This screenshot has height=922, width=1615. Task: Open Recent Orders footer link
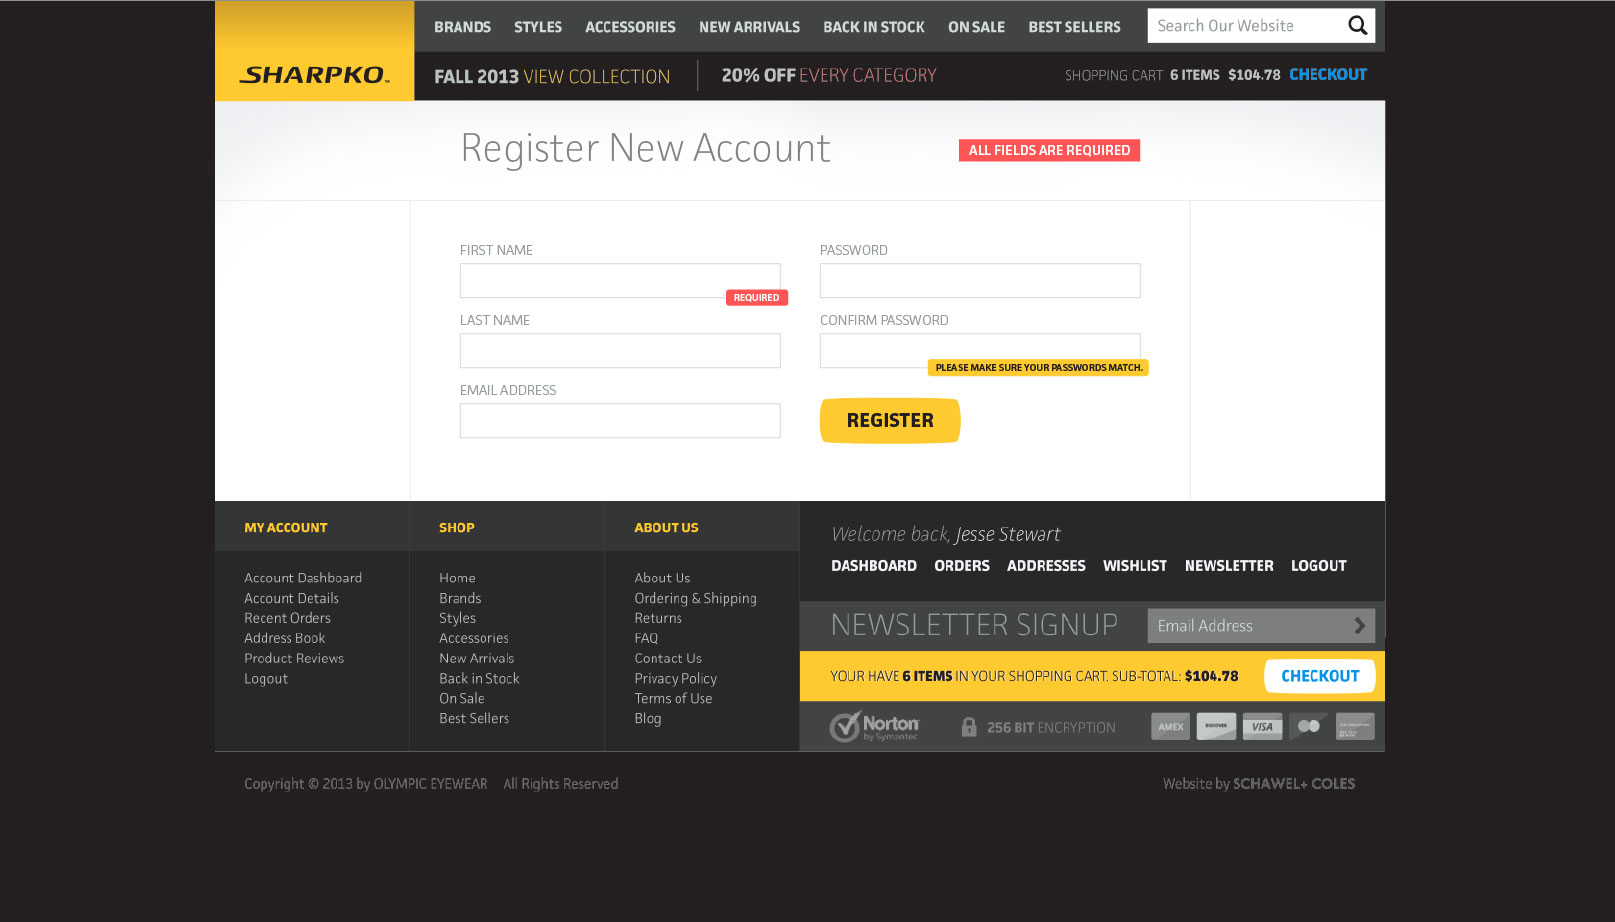pos(287,618)
